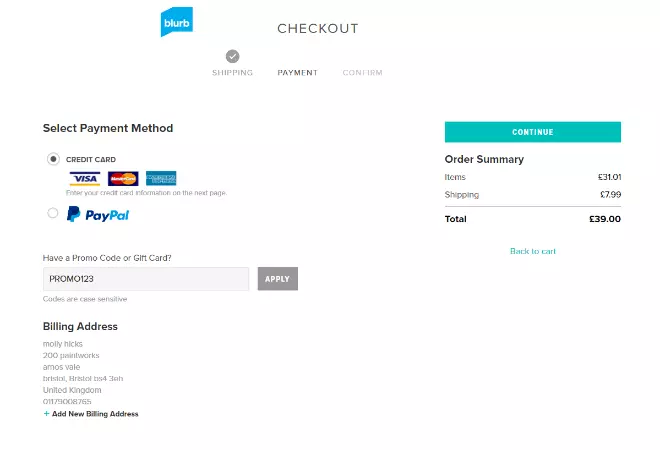Click the order Total amount £39.00
The width and height of the screenshot is (660, 450).
[x=604, y=219]
